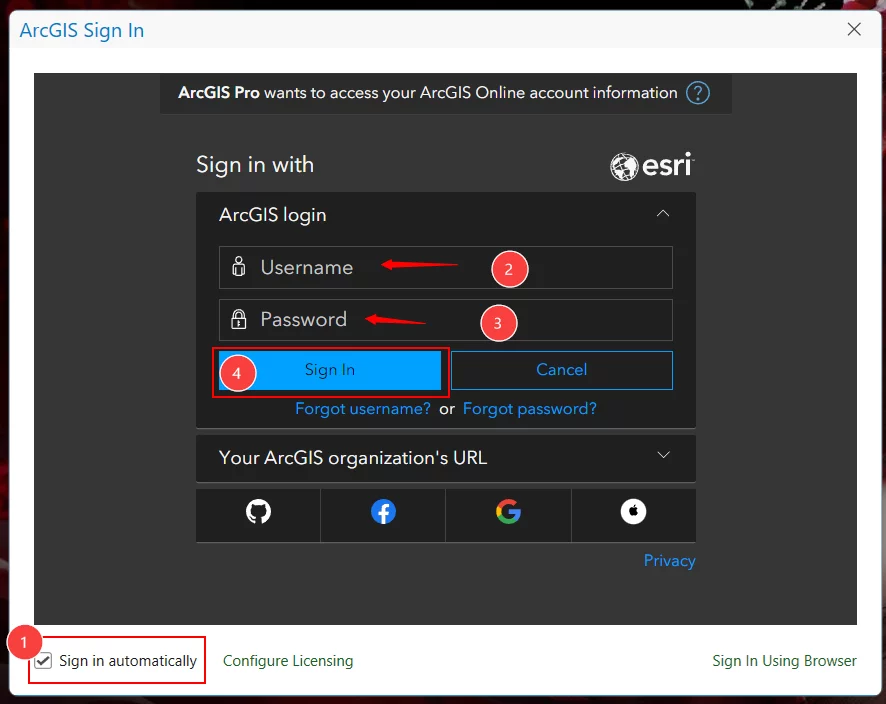Viewport: 886px width, 704px height.
Task: Click the Cancel button
Action: tap(562, 370)
